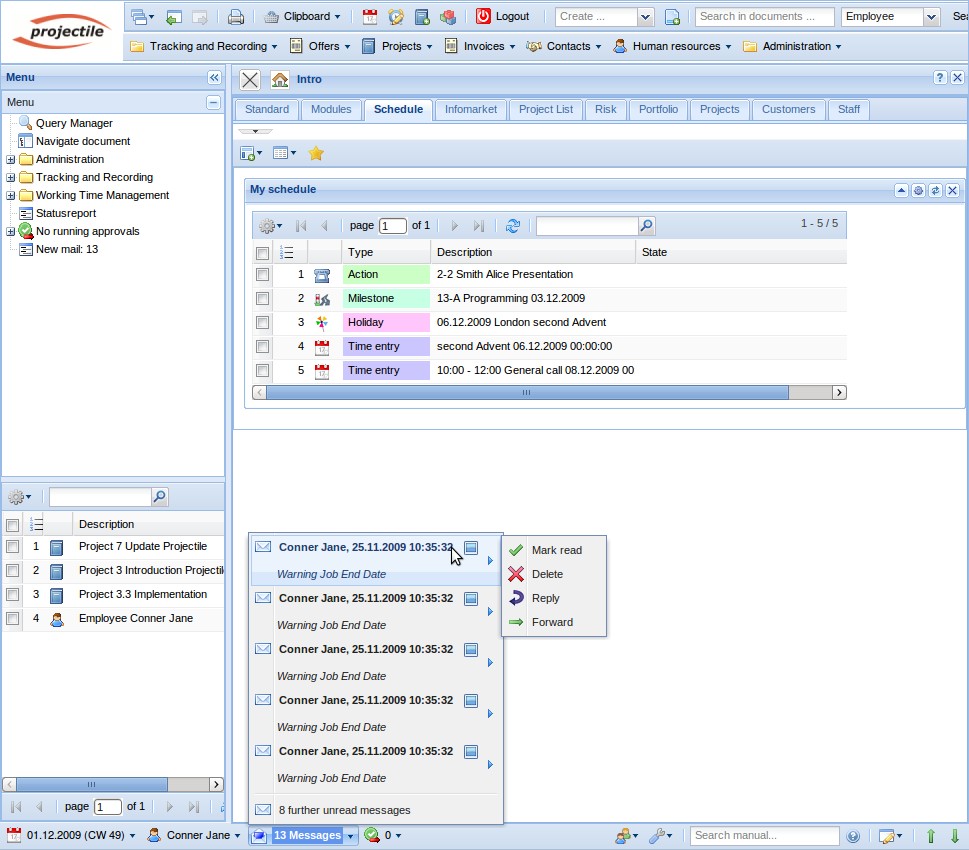Click the print icon in top toolbar

pos(236,16)
